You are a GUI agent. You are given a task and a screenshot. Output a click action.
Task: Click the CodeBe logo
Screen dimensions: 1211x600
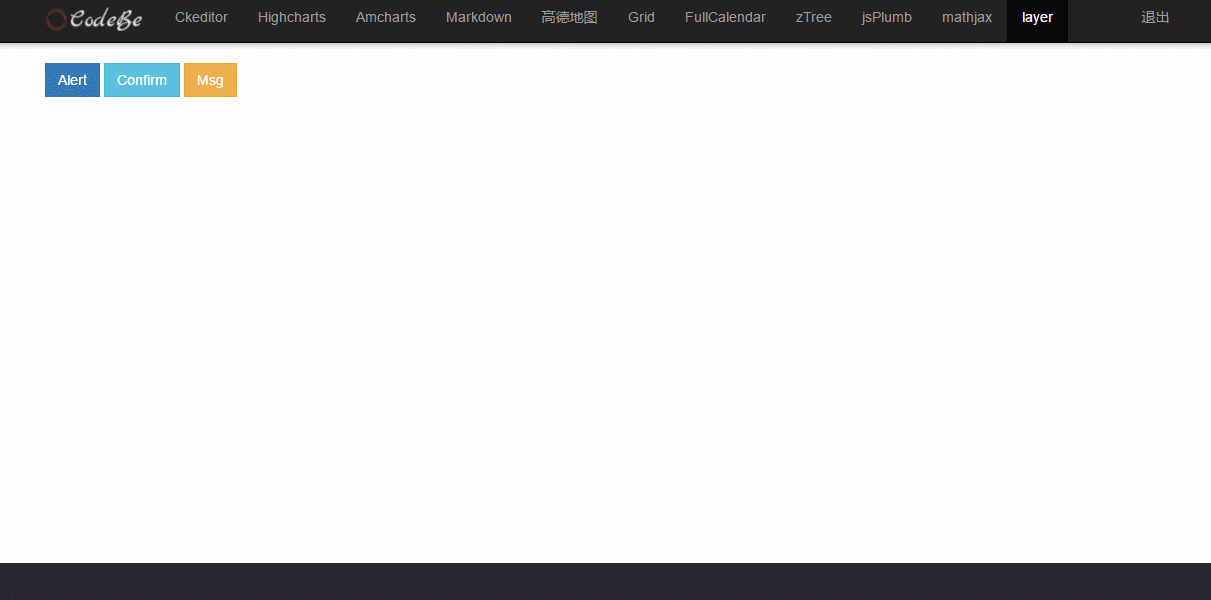[x=94, y=18]
